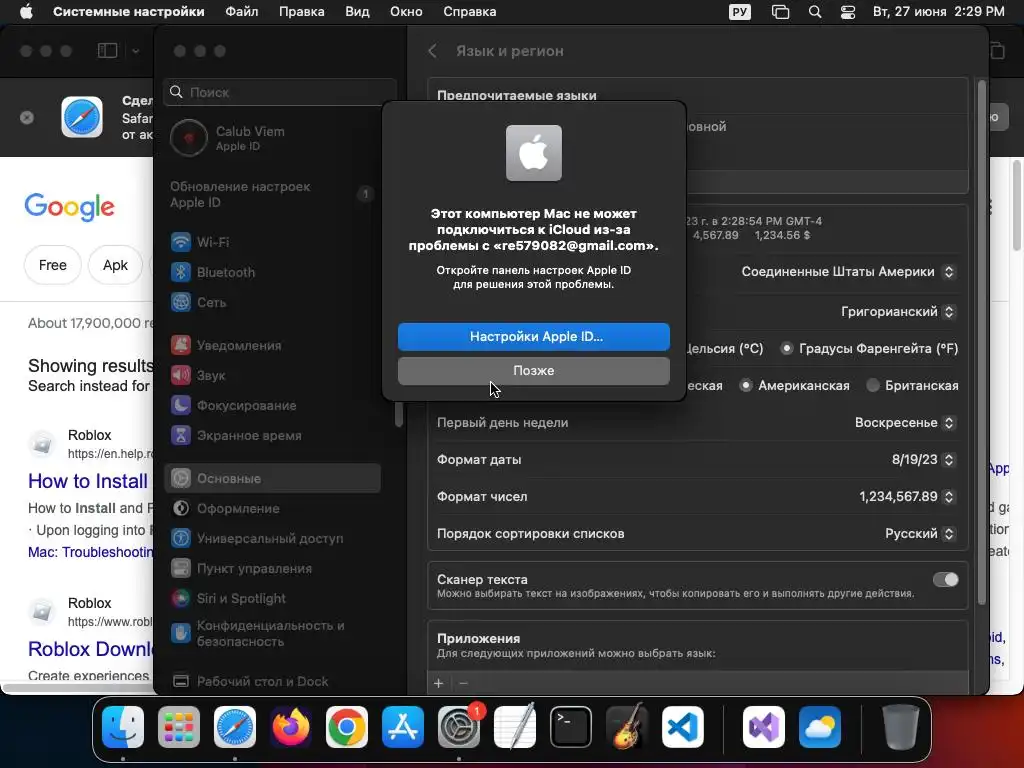Image resolution: width=1024 pixels, height=768 pixels.
Task: Open TextEdit from the Dock
Action: pyautogui.click(x=515, y=727)
